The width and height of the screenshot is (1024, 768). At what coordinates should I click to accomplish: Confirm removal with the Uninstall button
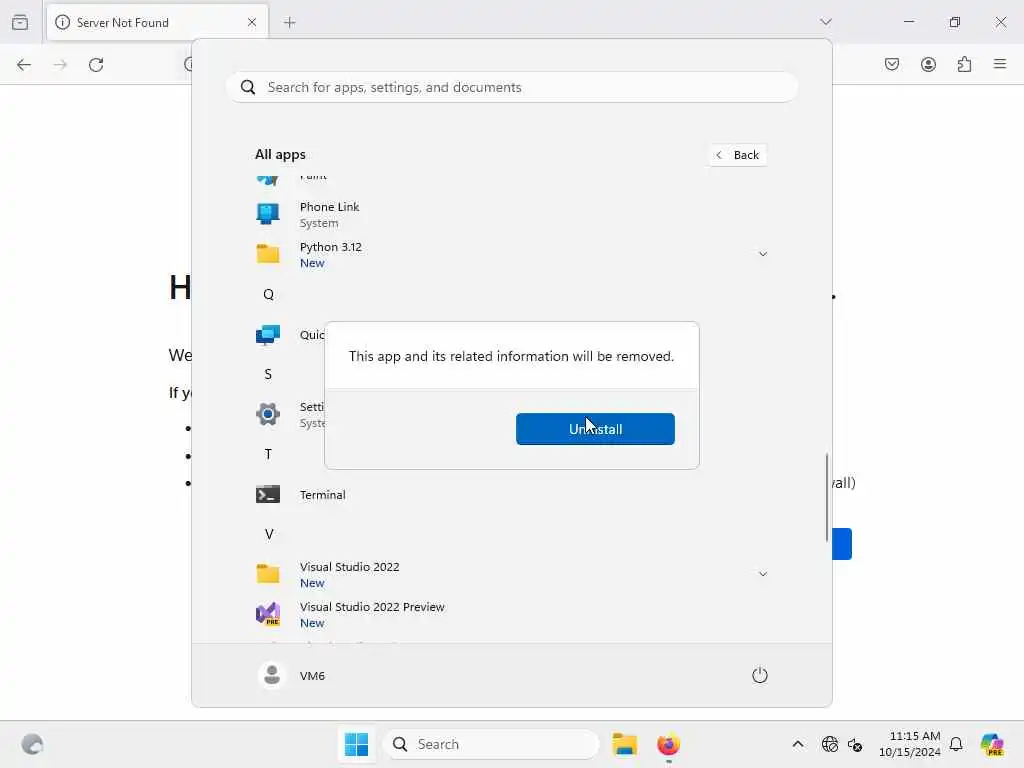(595, 429)
